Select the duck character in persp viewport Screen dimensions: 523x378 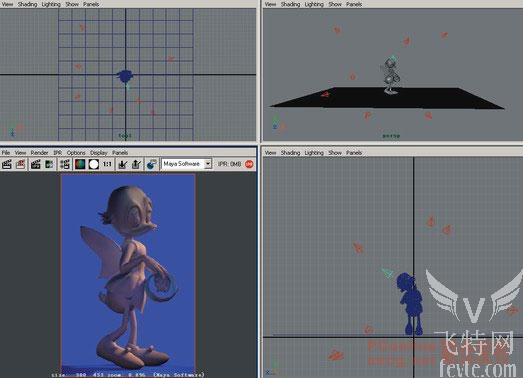(390, 75)
